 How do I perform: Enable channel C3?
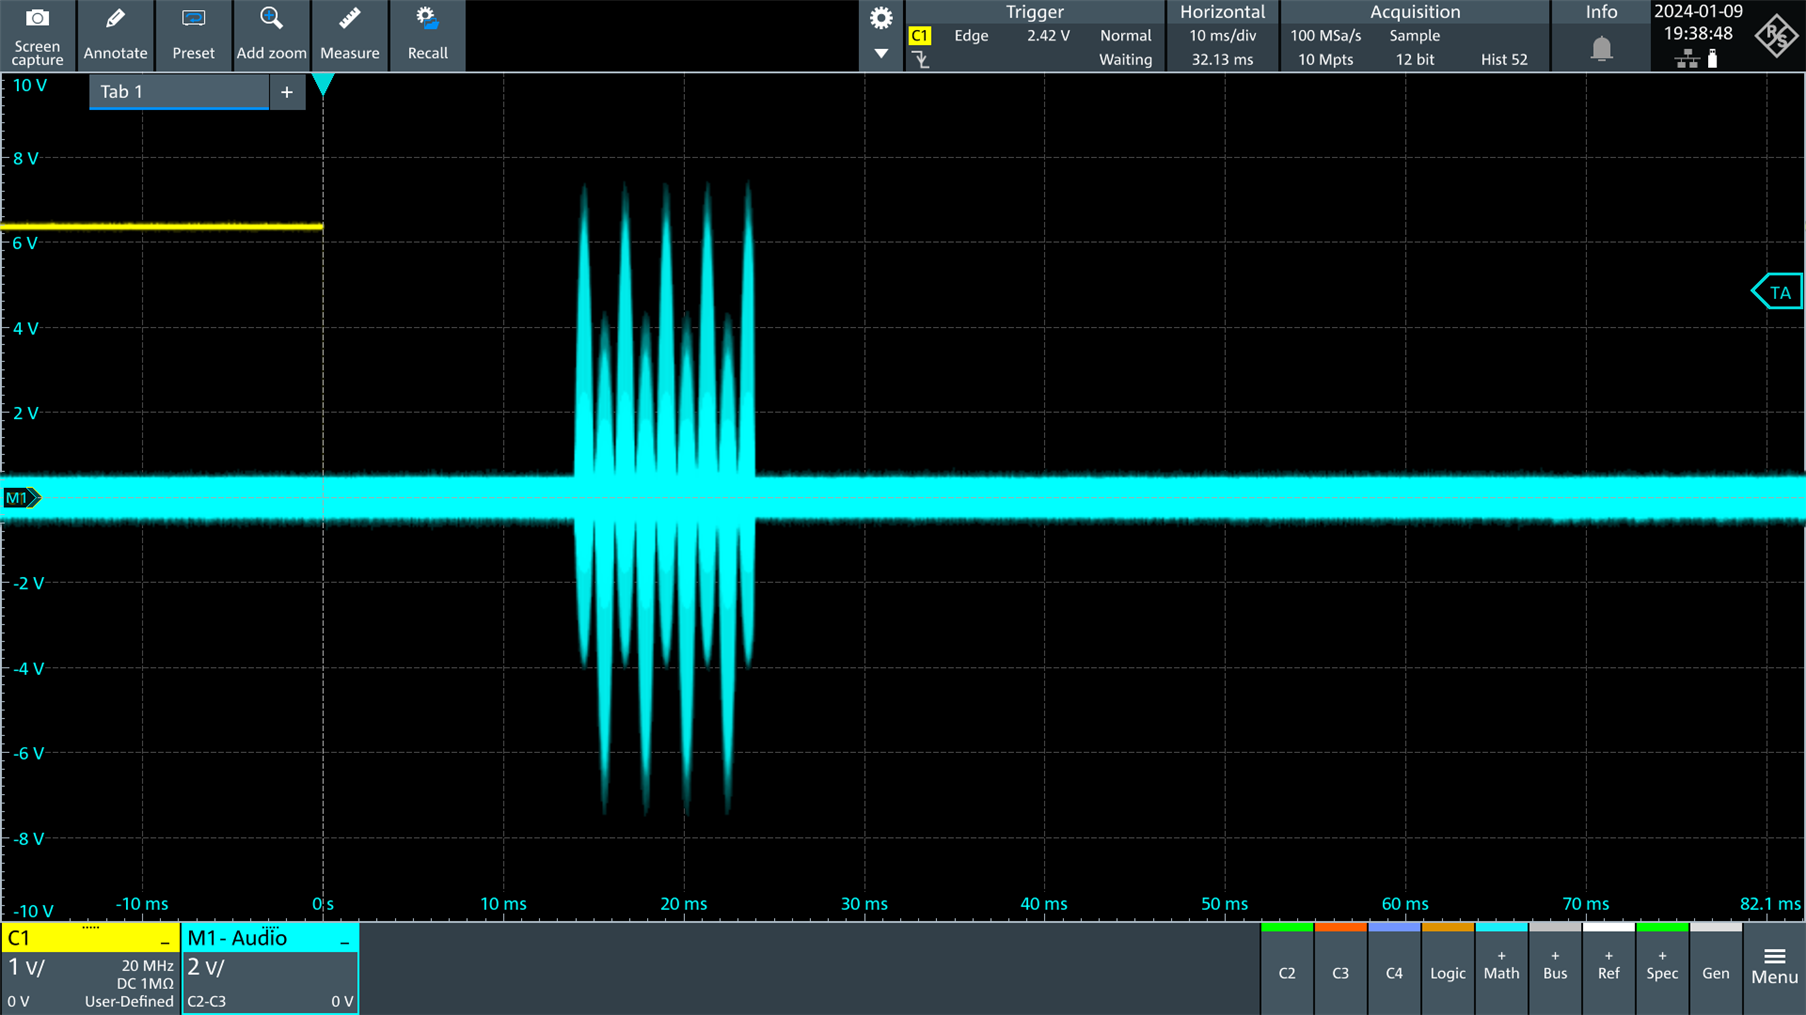click(x=1341, y=967)
